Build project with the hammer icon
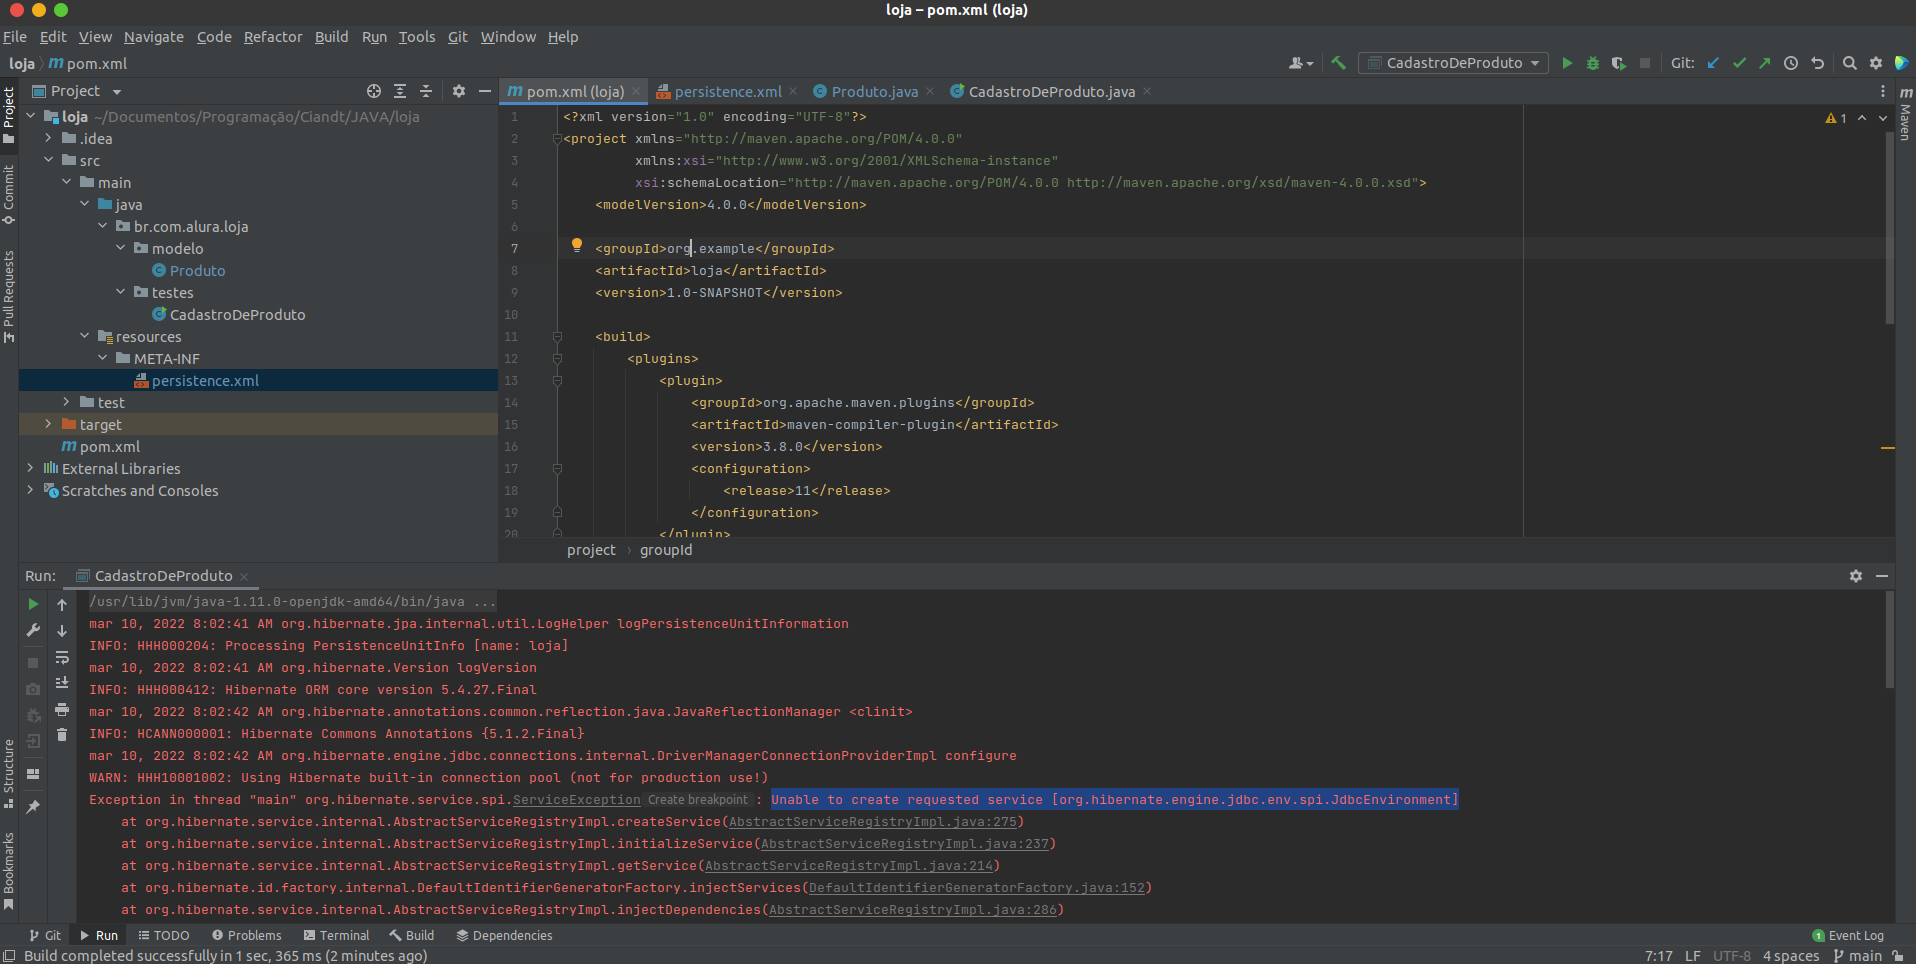Screen dimensions: 1916x964 tap(1338, 63)
